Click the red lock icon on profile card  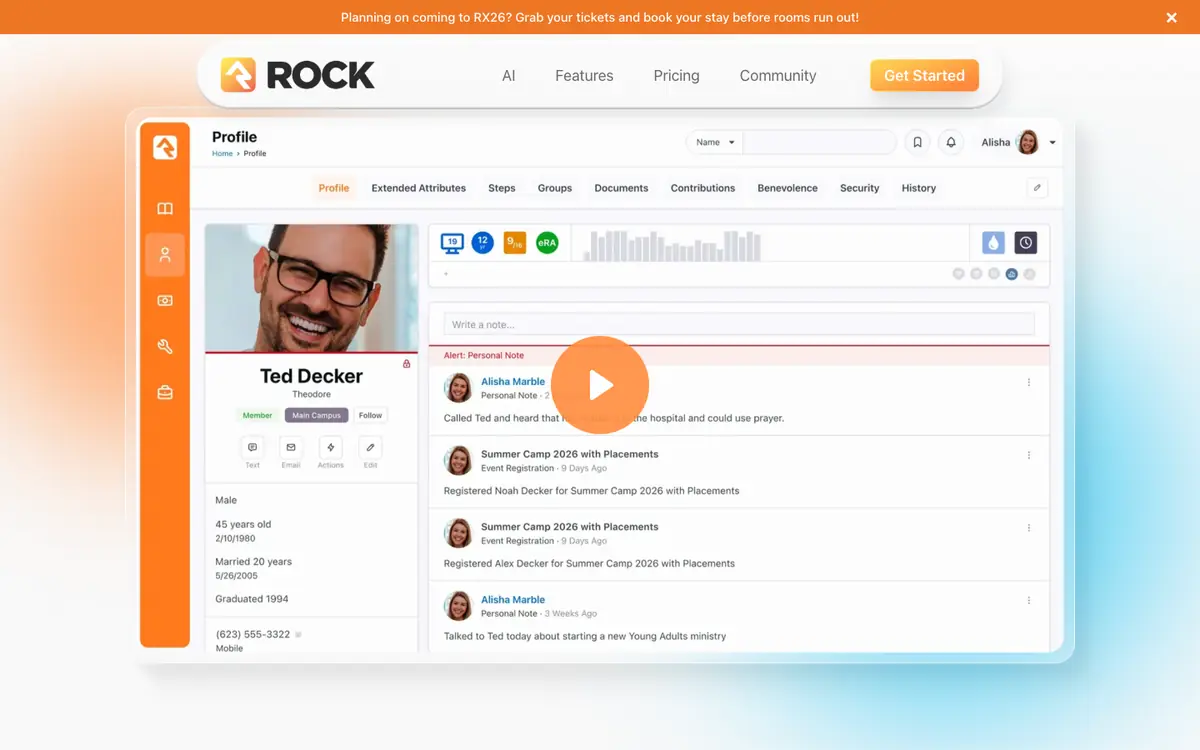pos(407,364)
